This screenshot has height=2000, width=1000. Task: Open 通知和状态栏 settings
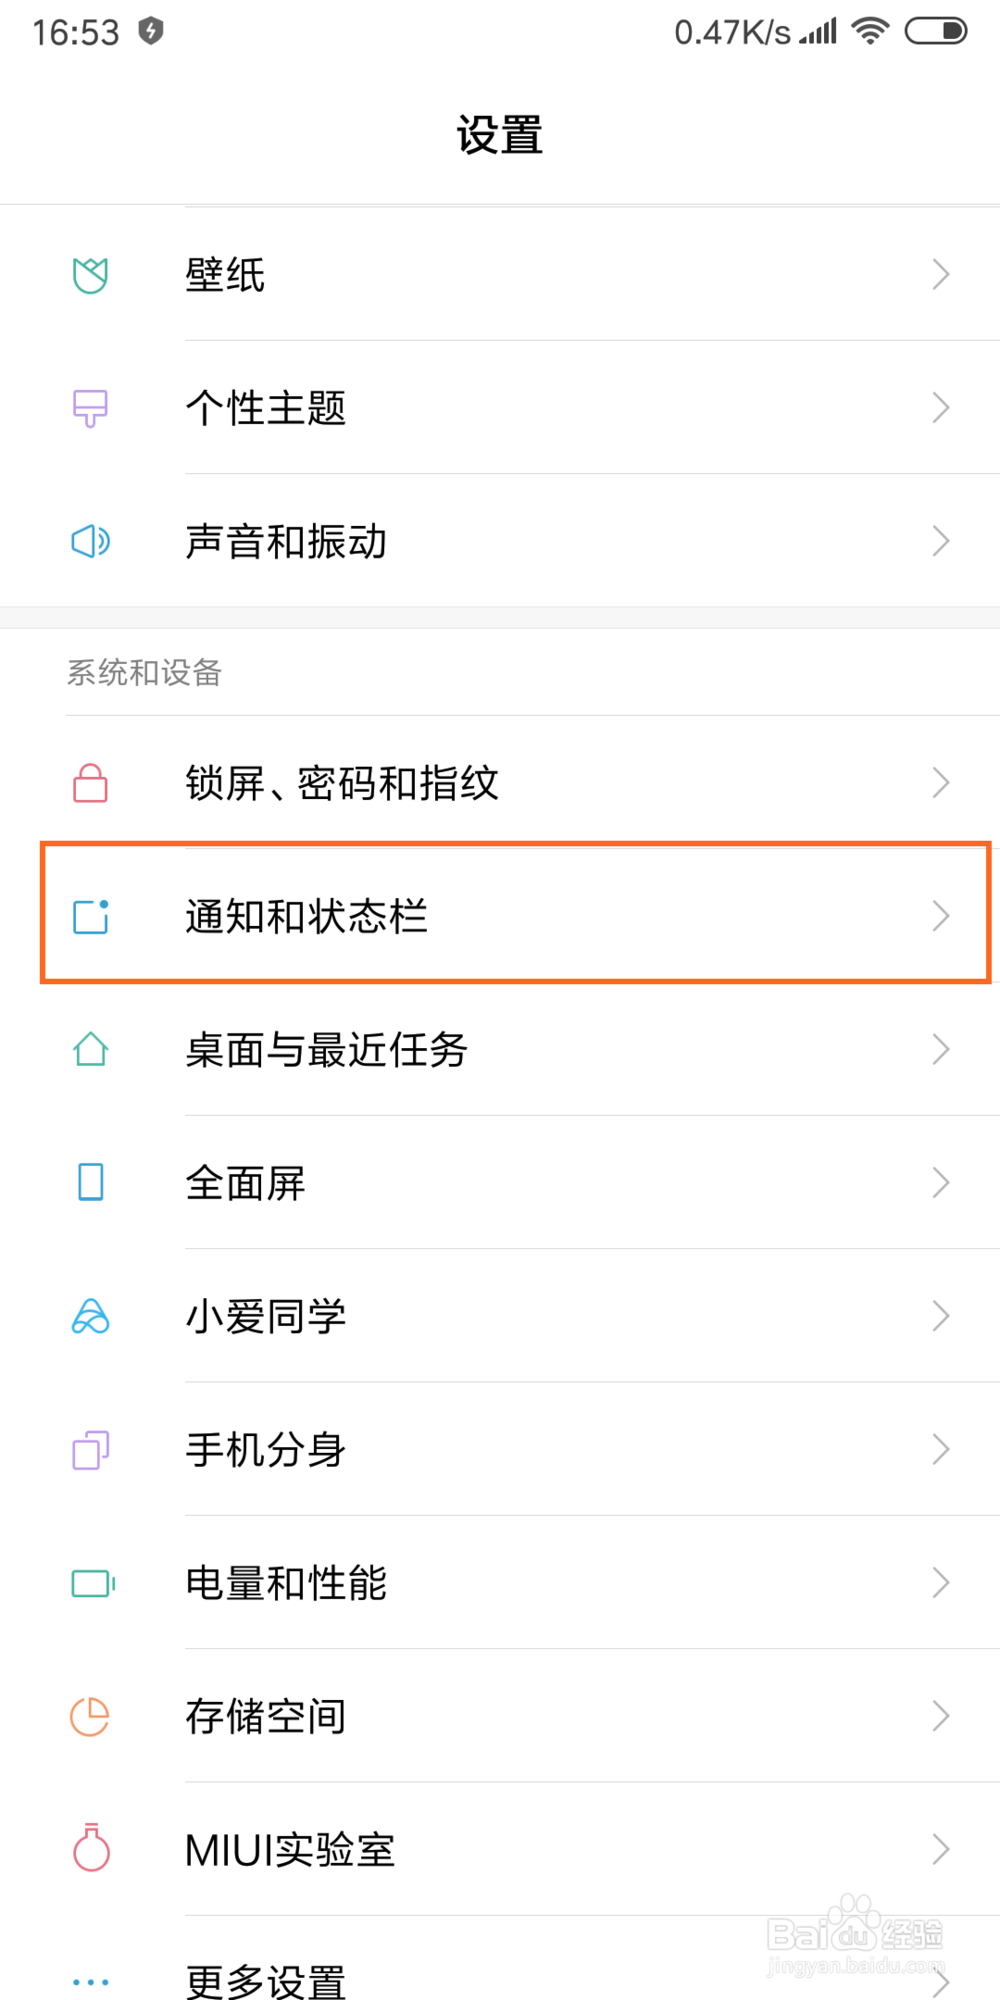click(306, 916)
